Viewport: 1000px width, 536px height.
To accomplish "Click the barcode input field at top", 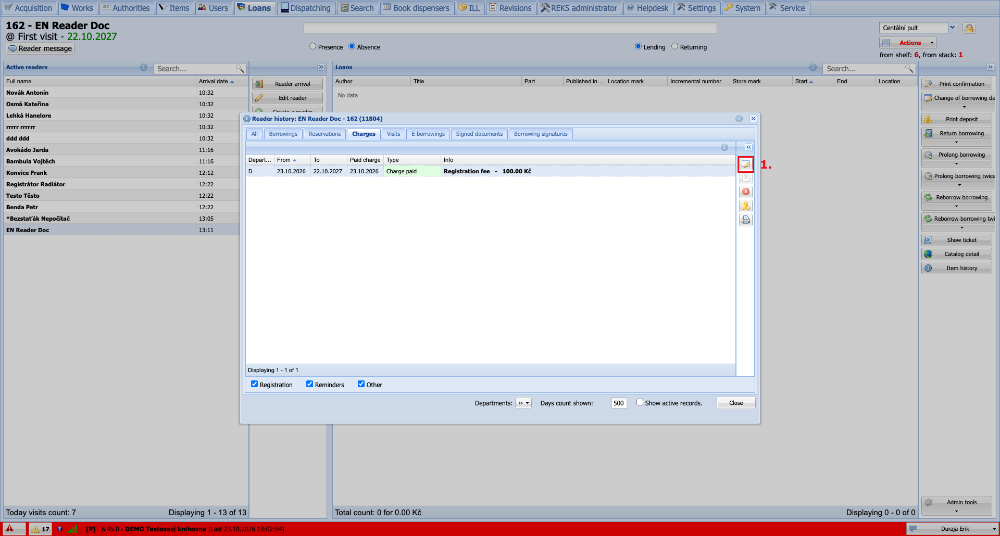I will pos(510,28).
